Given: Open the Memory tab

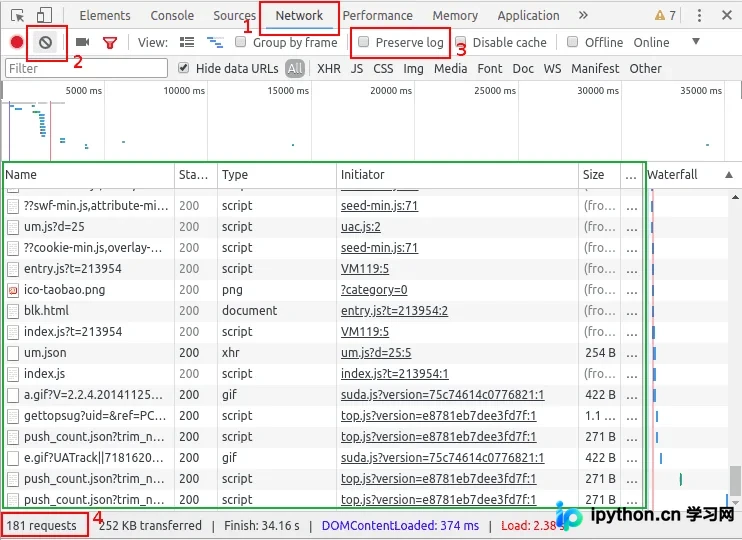Looking at the screenshot, I should 455,16.
